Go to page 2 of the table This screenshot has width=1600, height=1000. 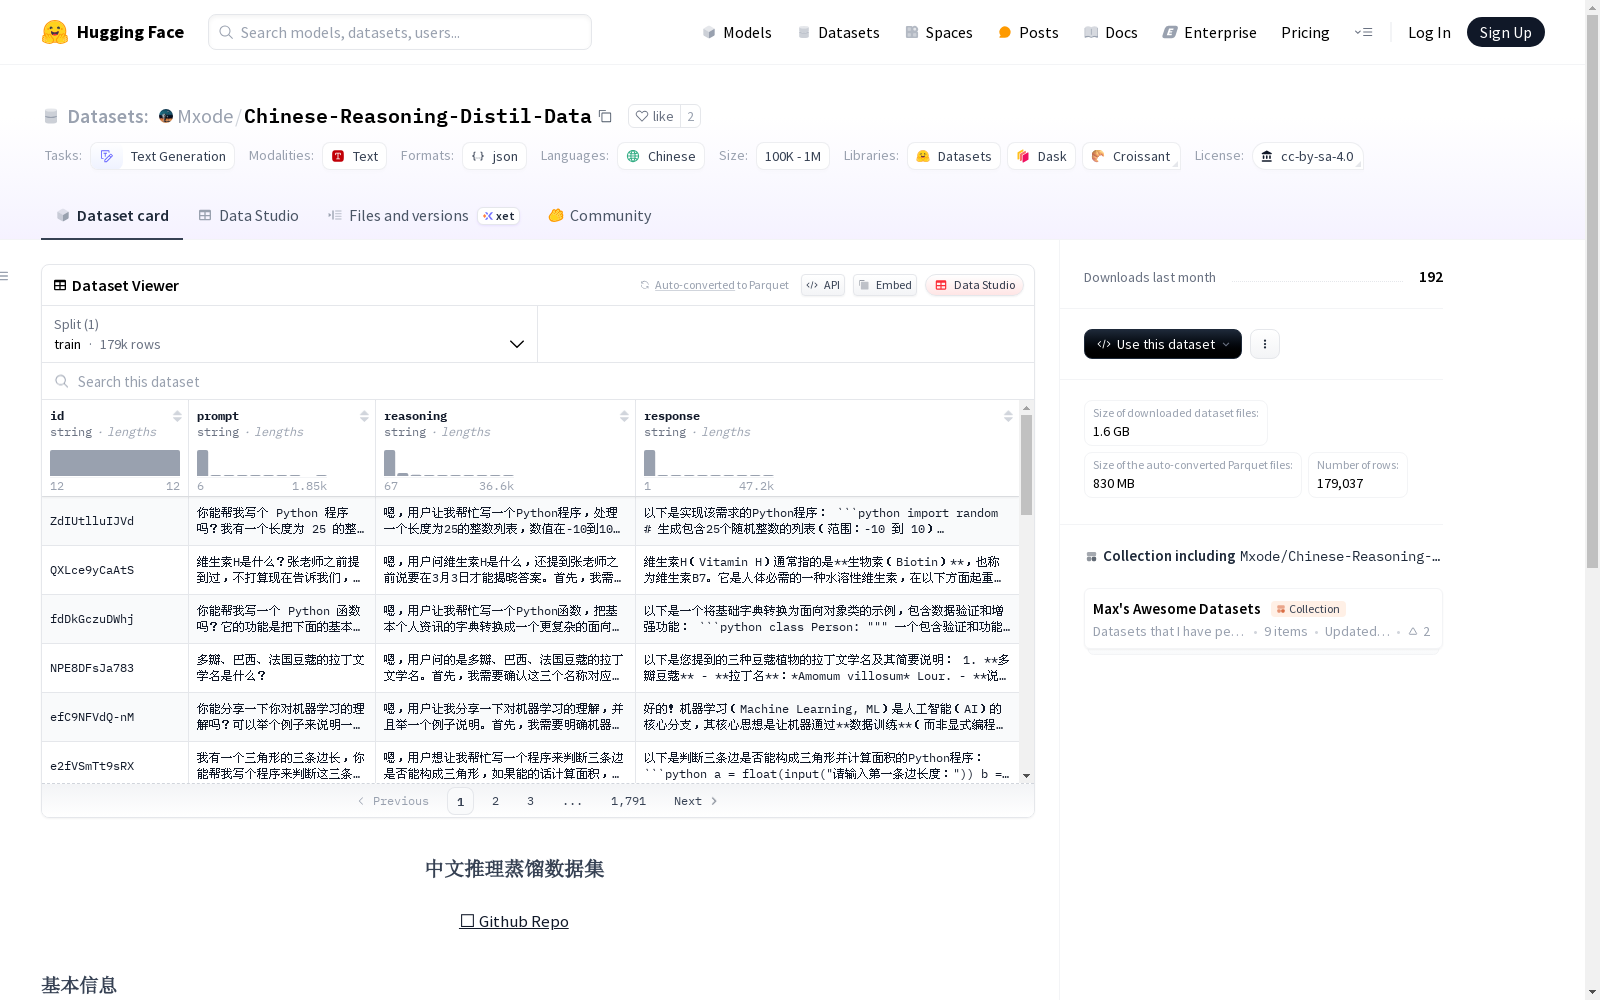495,801
